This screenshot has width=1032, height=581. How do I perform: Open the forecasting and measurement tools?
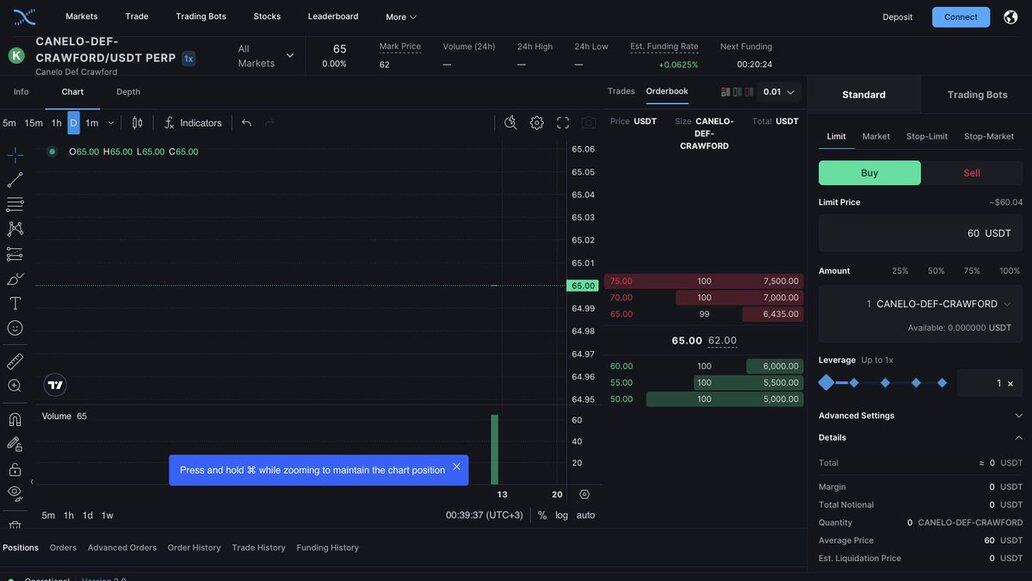(x=15, y=254)
